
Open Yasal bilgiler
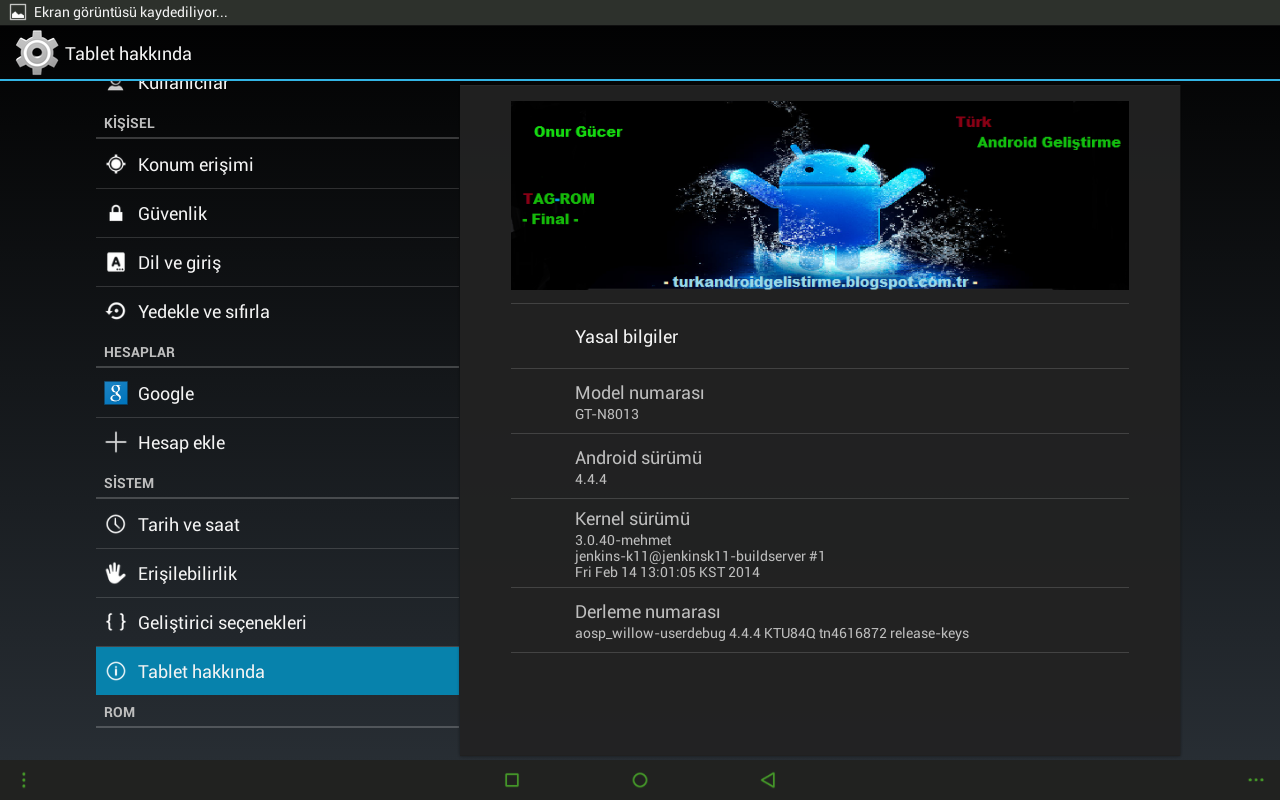click(x=820, y=336)
